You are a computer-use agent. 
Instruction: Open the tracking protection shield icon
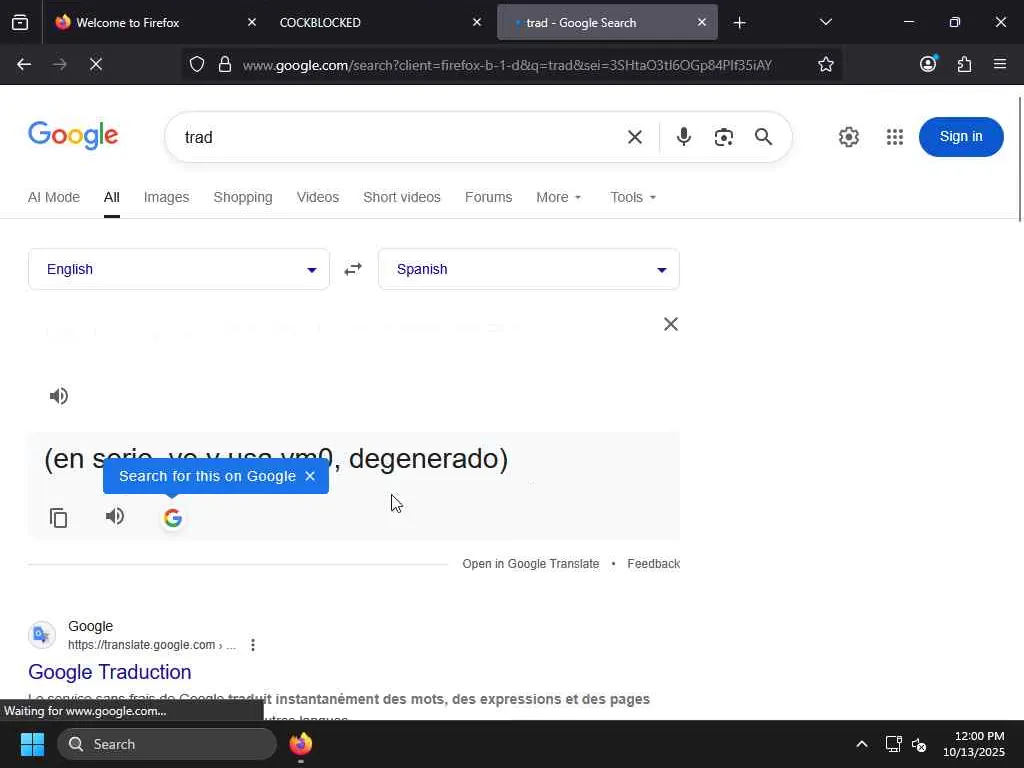point(197,64)
